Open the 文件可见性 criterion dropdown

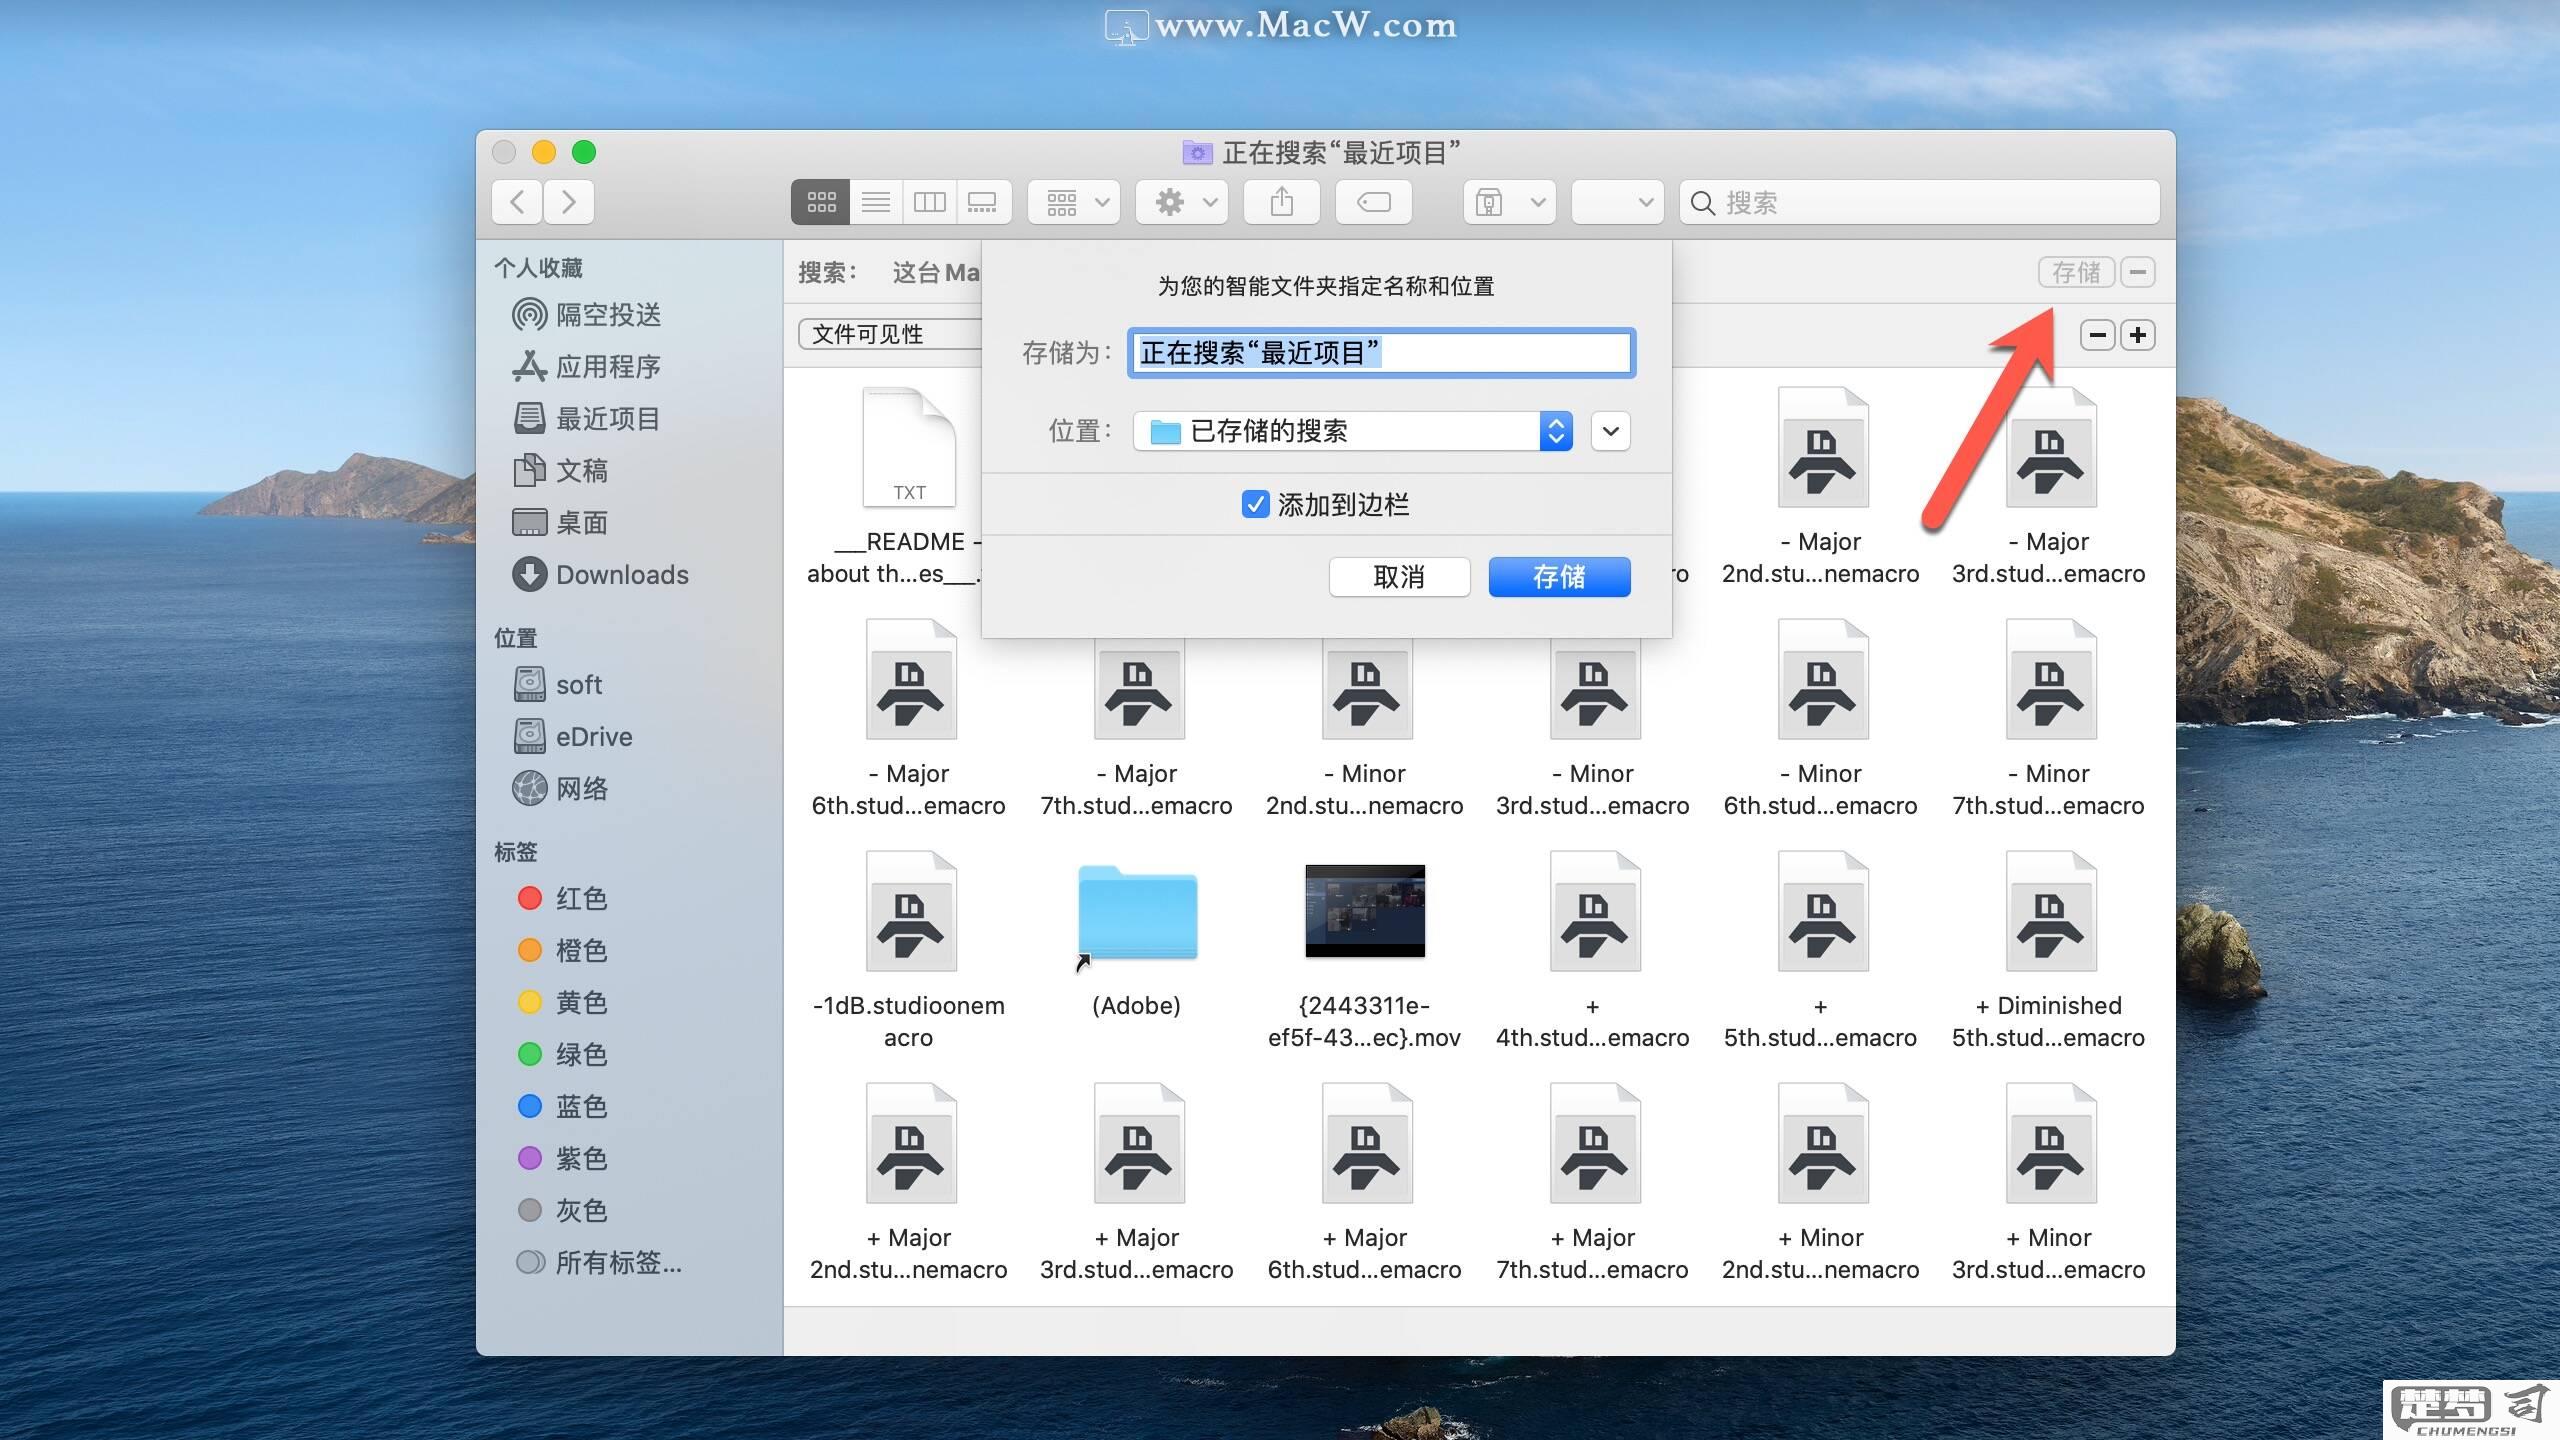[890, 334]
